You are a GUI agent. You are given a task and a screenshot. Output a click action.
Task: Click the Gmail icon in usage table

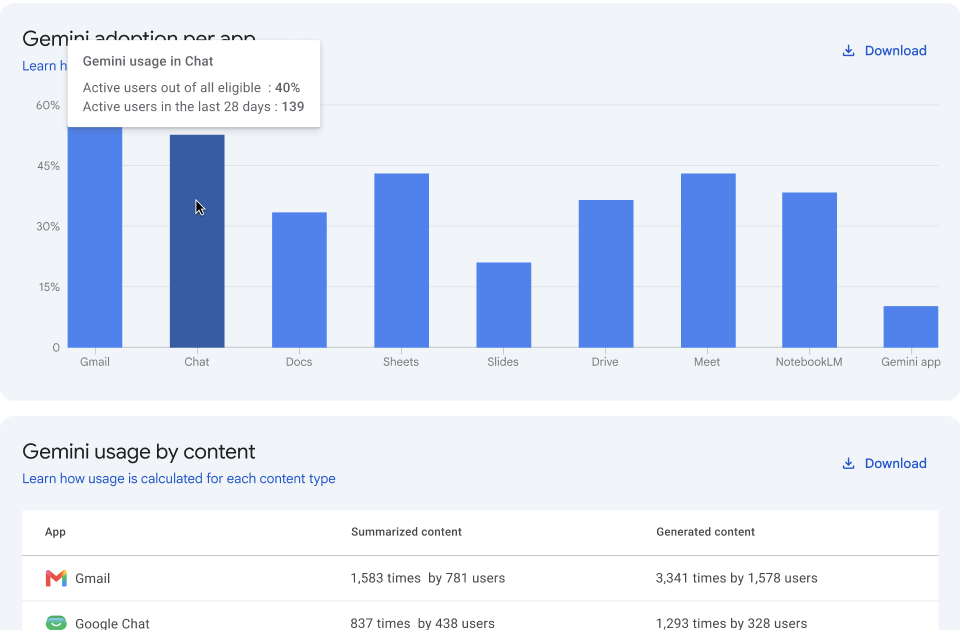(56, 578)
